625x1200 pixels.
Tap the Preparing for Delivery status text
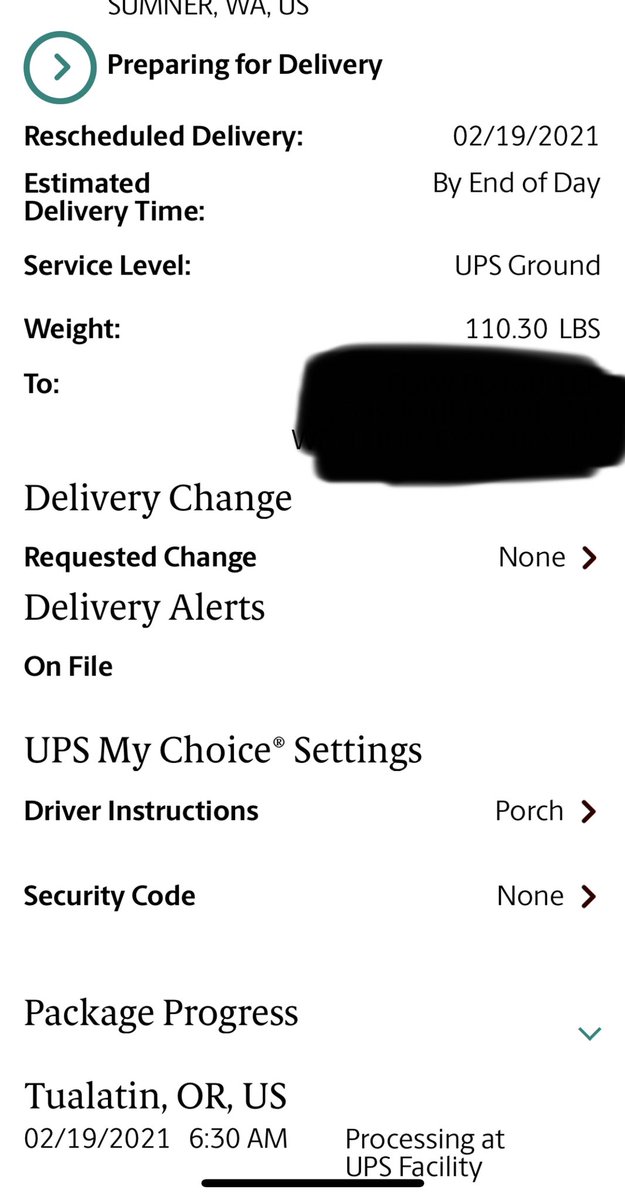coord(244,66)
